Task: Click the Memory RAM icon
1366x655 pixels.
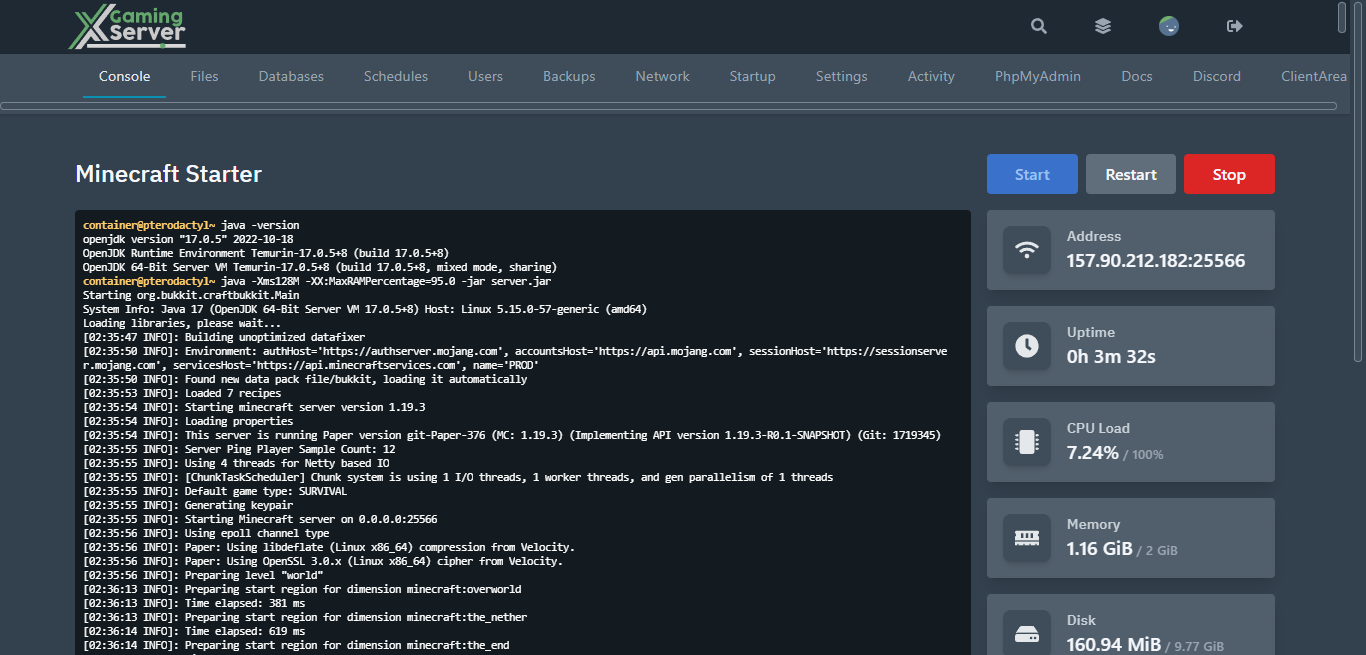Action: click(x=1027, y=538)
